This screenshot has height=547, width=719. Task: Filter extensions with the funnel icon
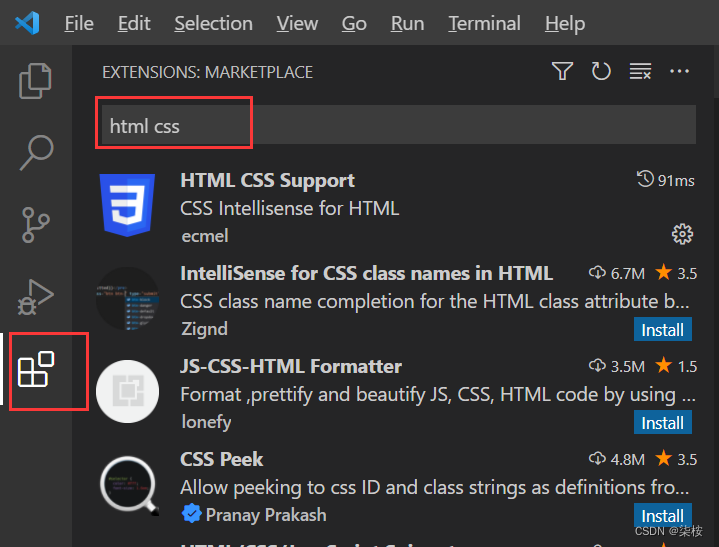pyautogui.click(x=562, y=71)
